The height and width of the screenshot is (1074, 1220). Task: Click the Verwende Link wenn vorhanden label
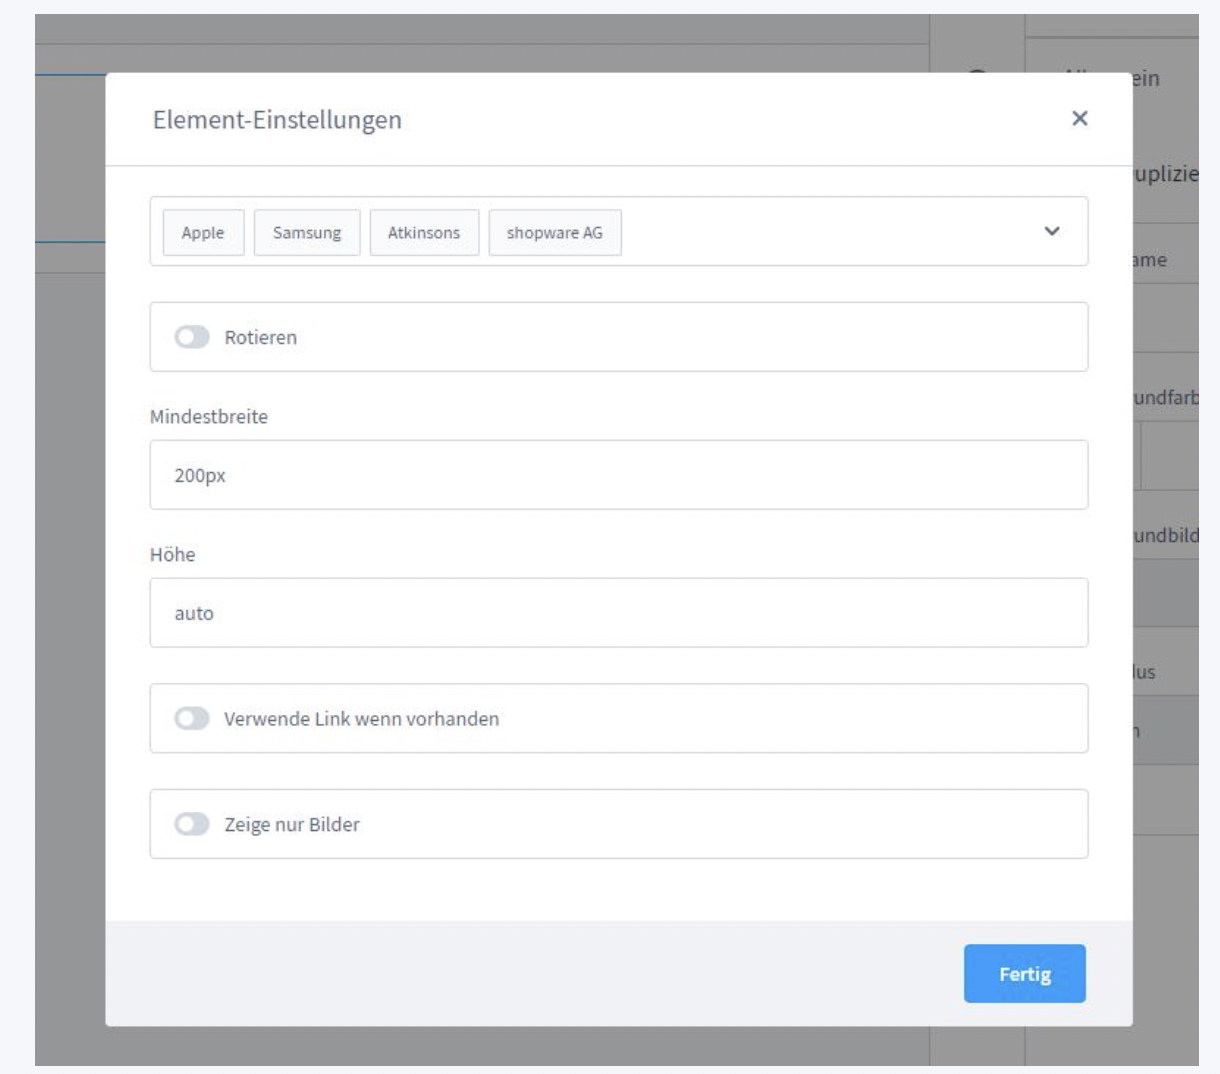tap(361, 718)
